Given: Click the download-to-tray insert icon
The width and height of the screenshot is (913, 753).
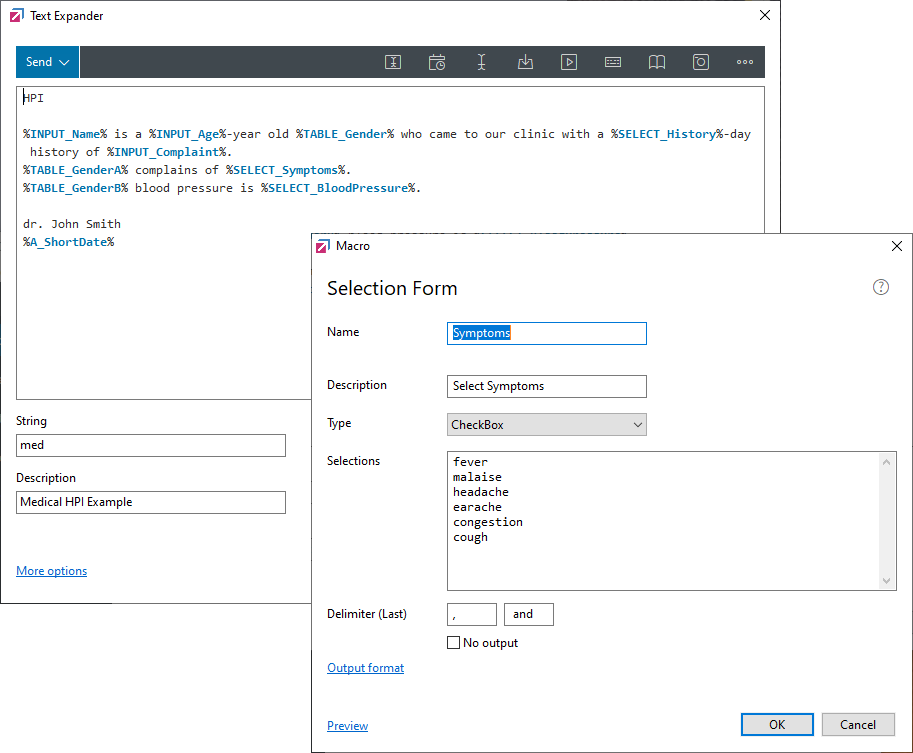Looking at the screenshot, I should [x=525, y=62].
